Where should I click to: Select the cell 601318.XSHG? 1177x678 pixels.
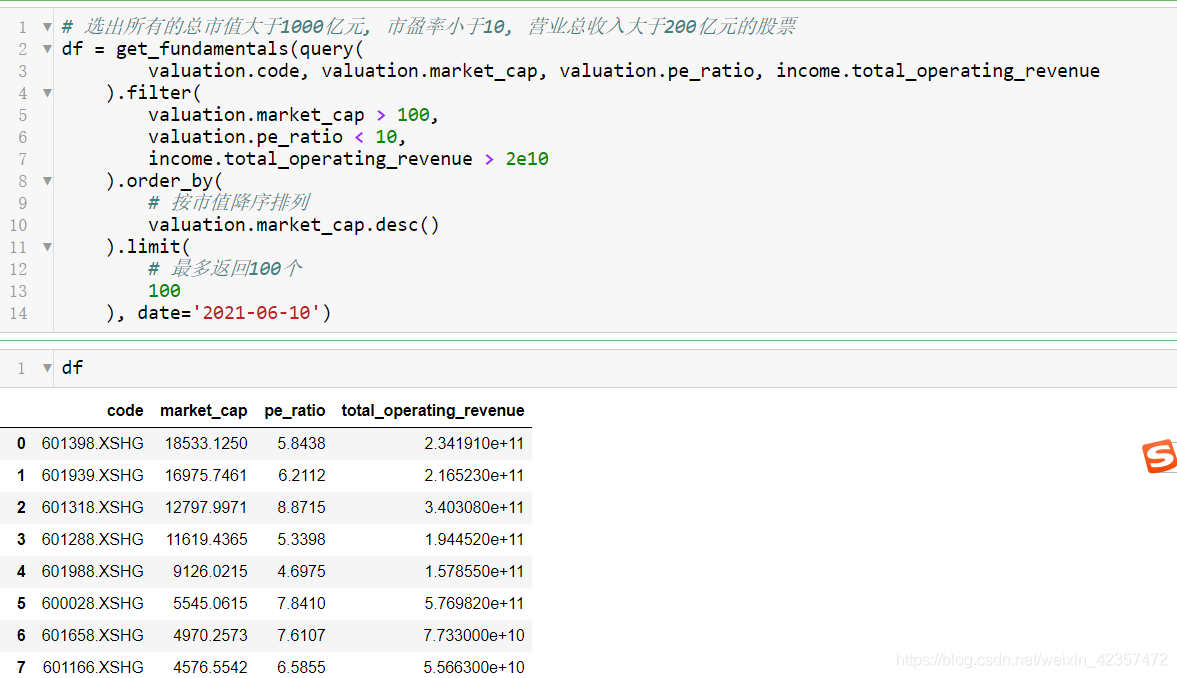coord(92,508)
